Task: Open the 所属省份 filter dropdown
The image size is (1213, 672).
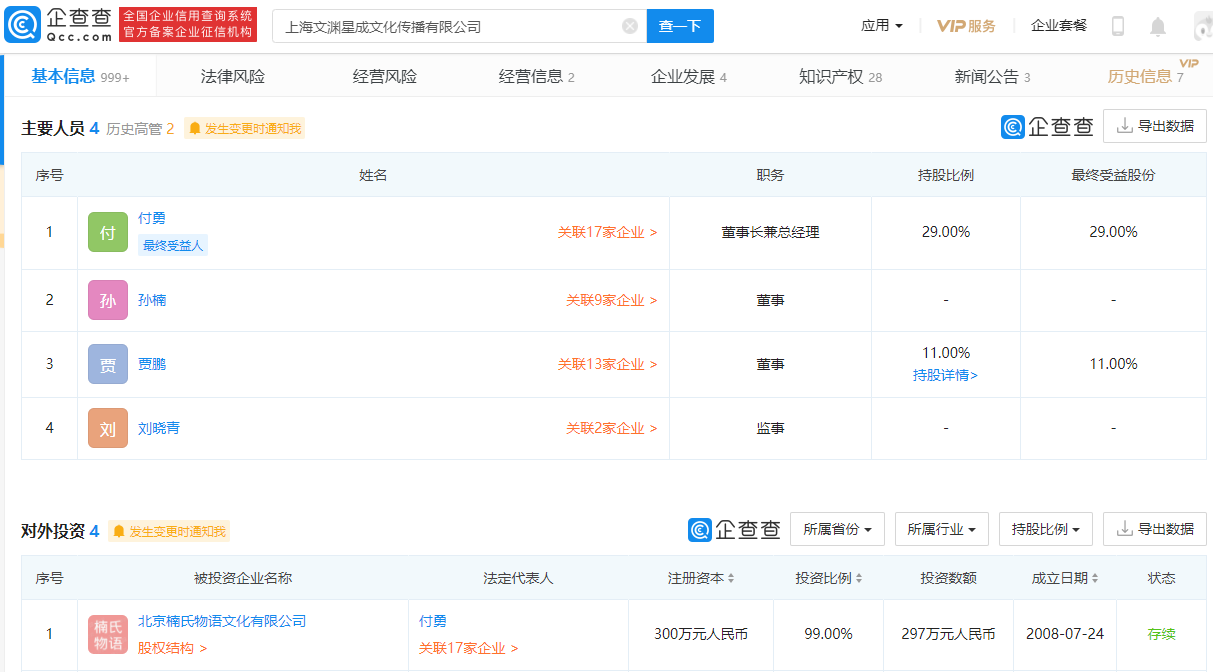Action: click(x=837, y=529)
